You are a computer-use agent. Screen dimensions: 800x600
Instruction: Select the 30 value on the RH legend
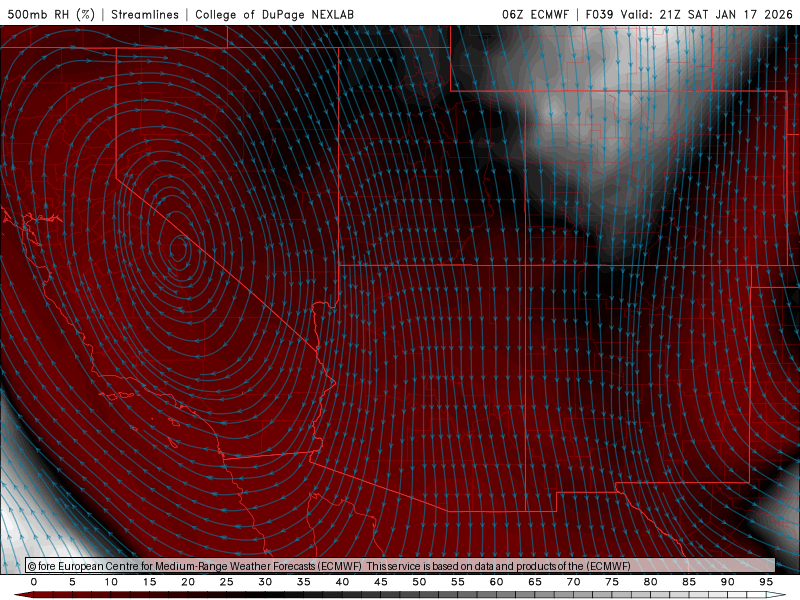[x=265, y=582]
